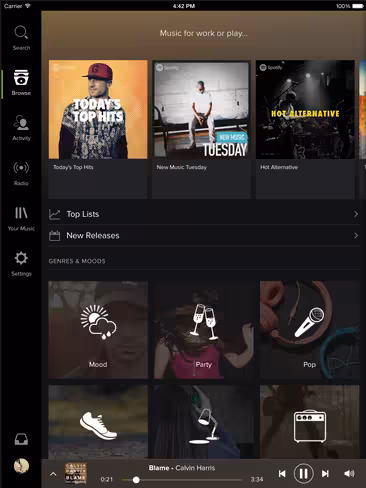Viewport: 366px width, 488px height.
Task: Seek using the playback progress bar
Action: pyautogui.click(x=182, y=480)
